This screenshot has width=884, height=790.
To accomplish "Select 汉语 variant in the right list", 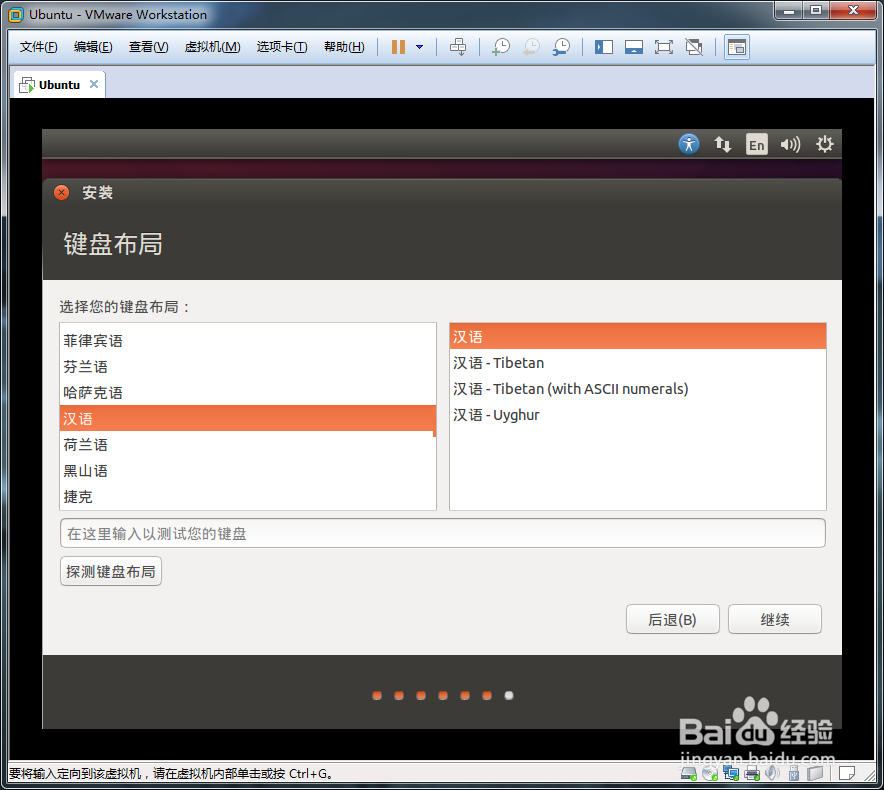I will pos(638,337).
